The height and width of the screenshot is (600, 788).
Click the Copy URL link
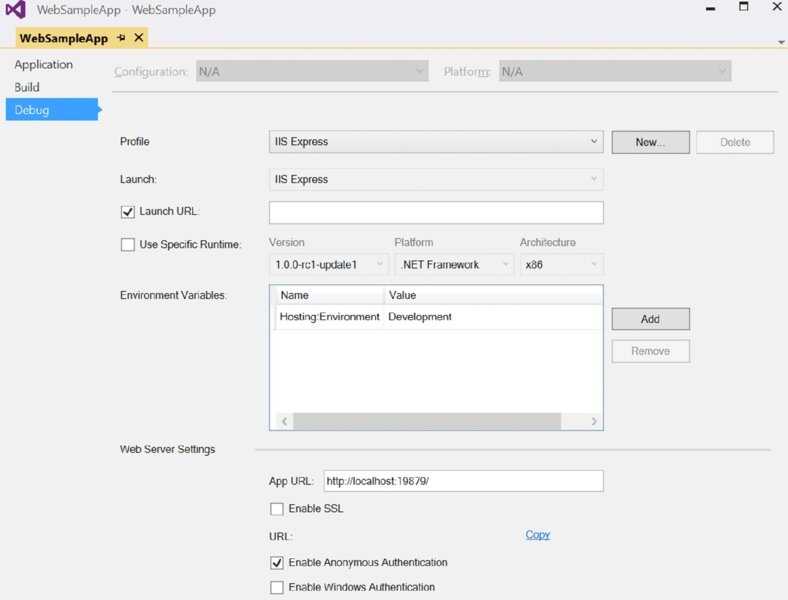(x=538, y=535)
